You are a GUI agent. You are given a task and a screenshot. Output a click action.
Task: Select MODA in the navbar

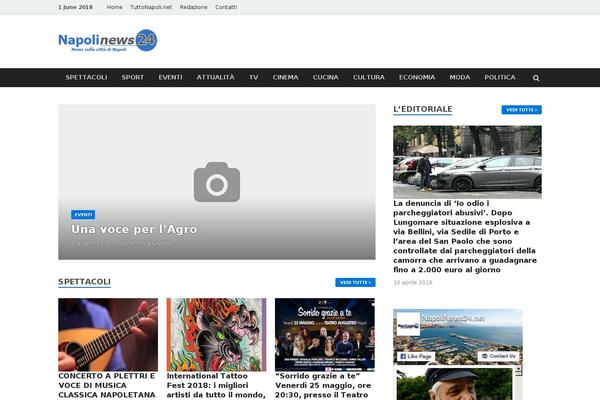(460, 77)
